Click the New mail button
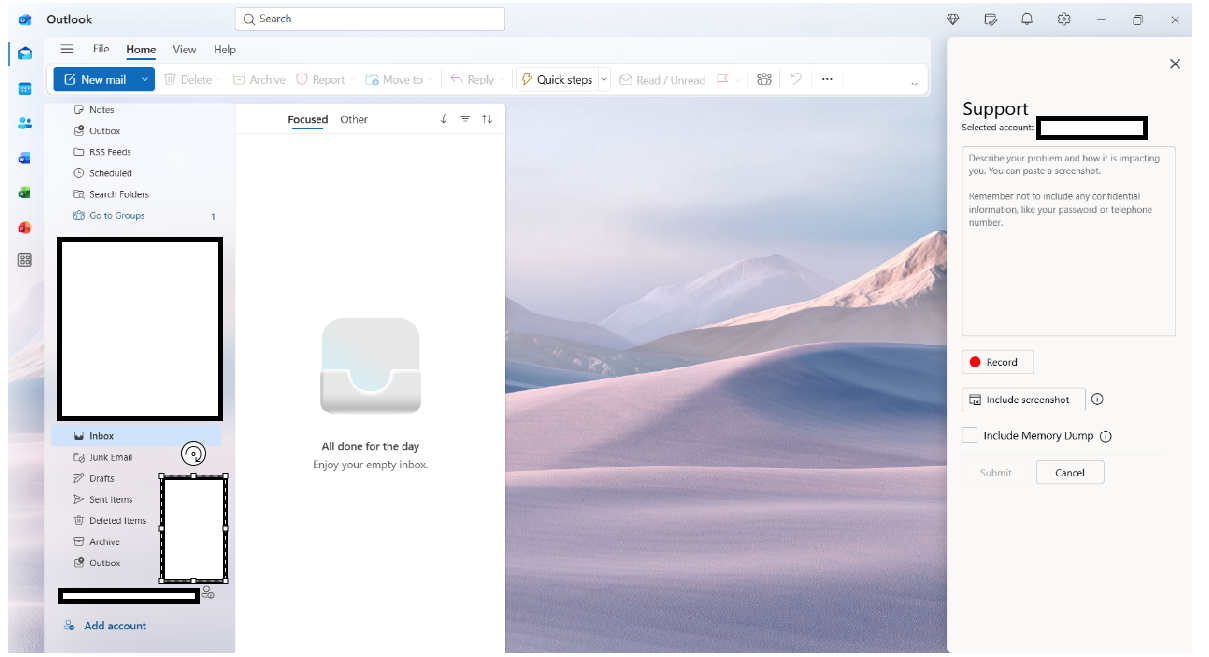The height and width of the screenshot is (657, 1209). pyautogui.click(x=95, y=80)
